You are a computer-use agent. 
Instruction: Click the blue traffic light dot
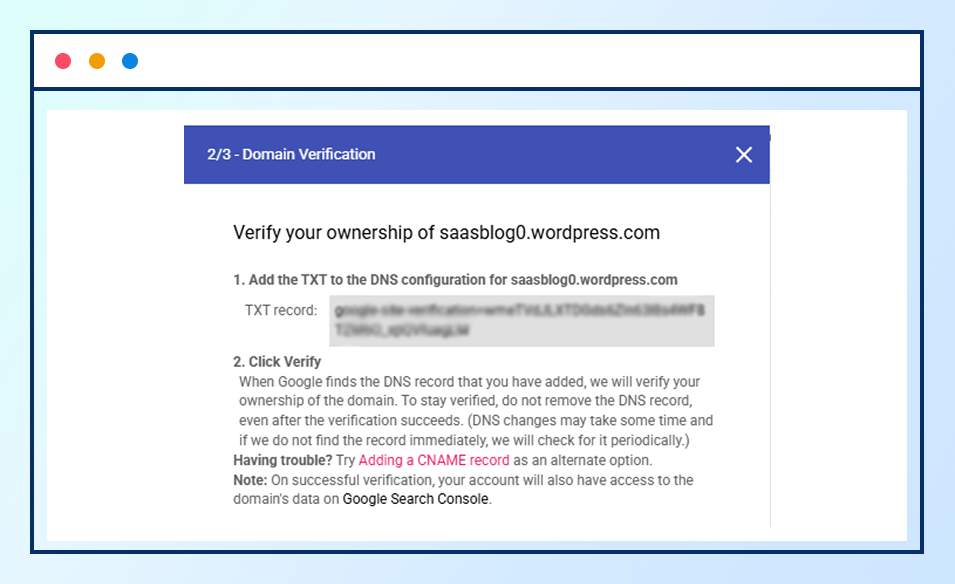tap(129, 60)
